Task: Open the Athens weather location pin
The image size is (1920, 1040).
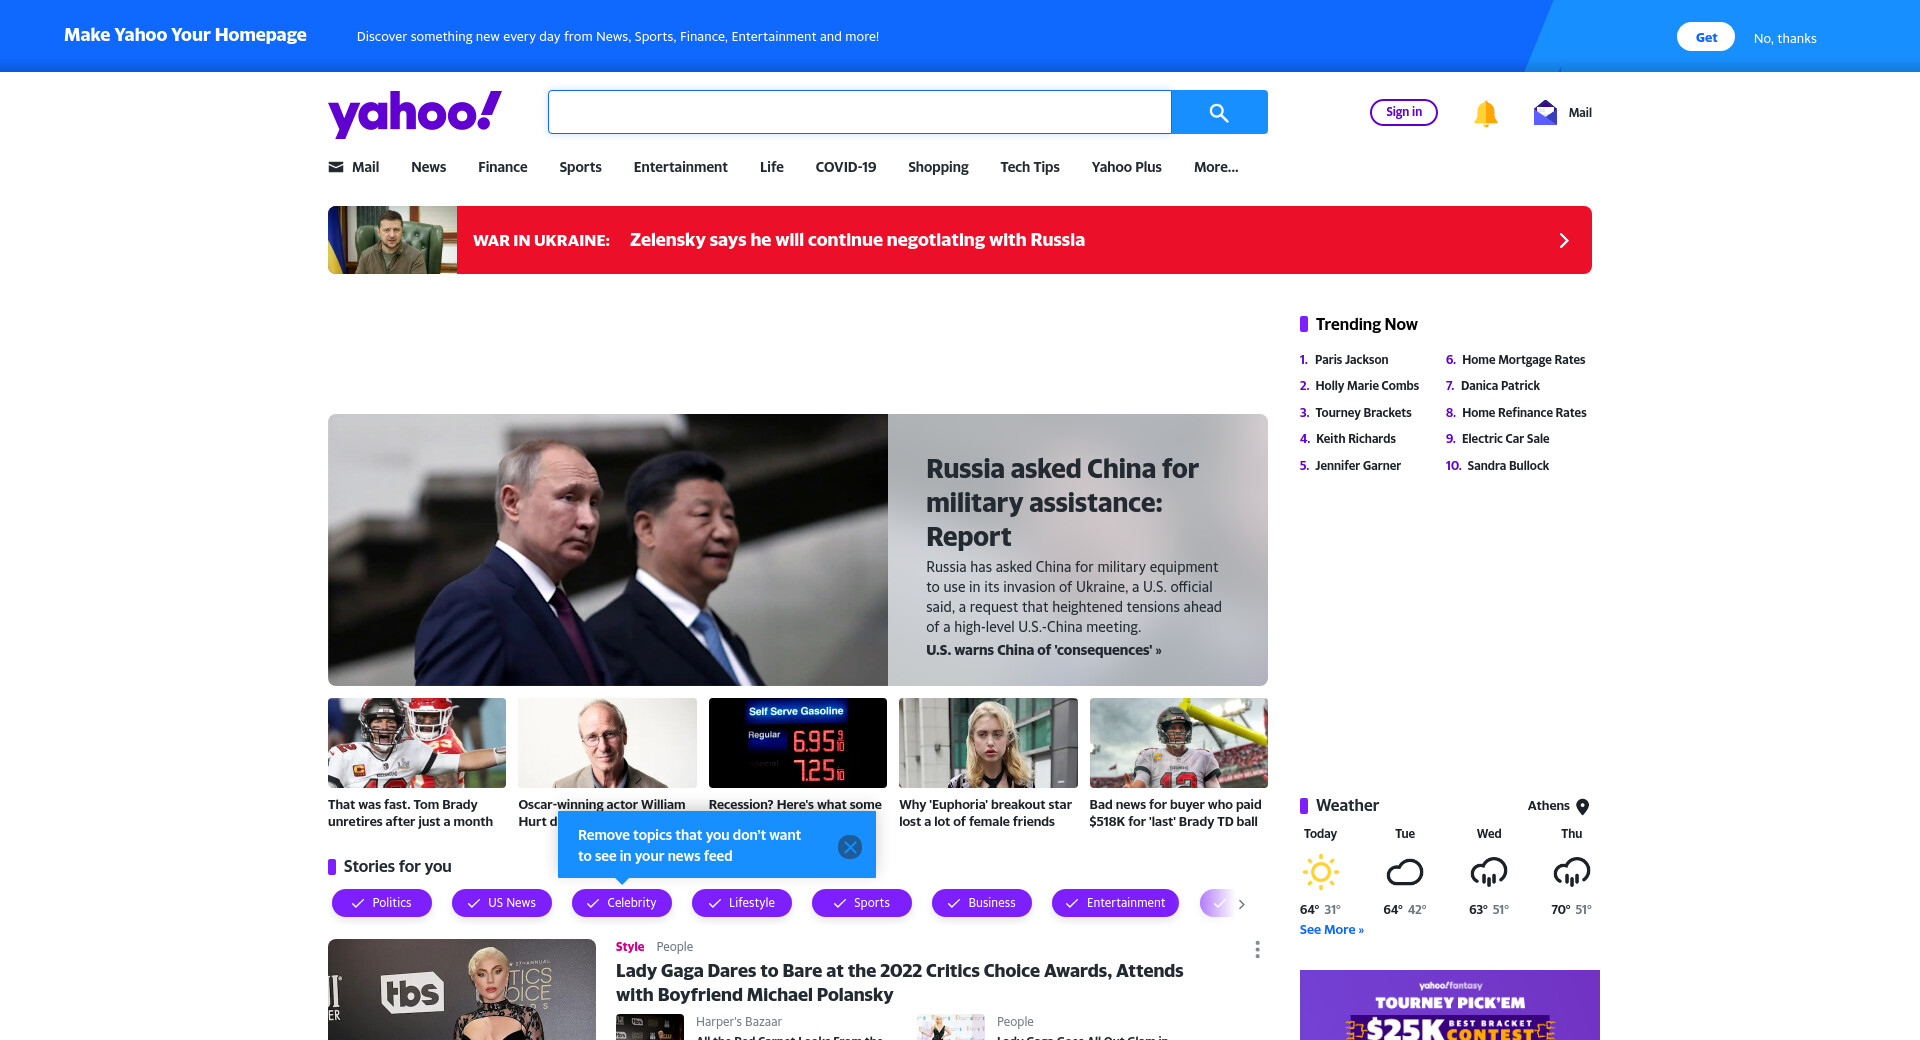Action: point(1582,806)
